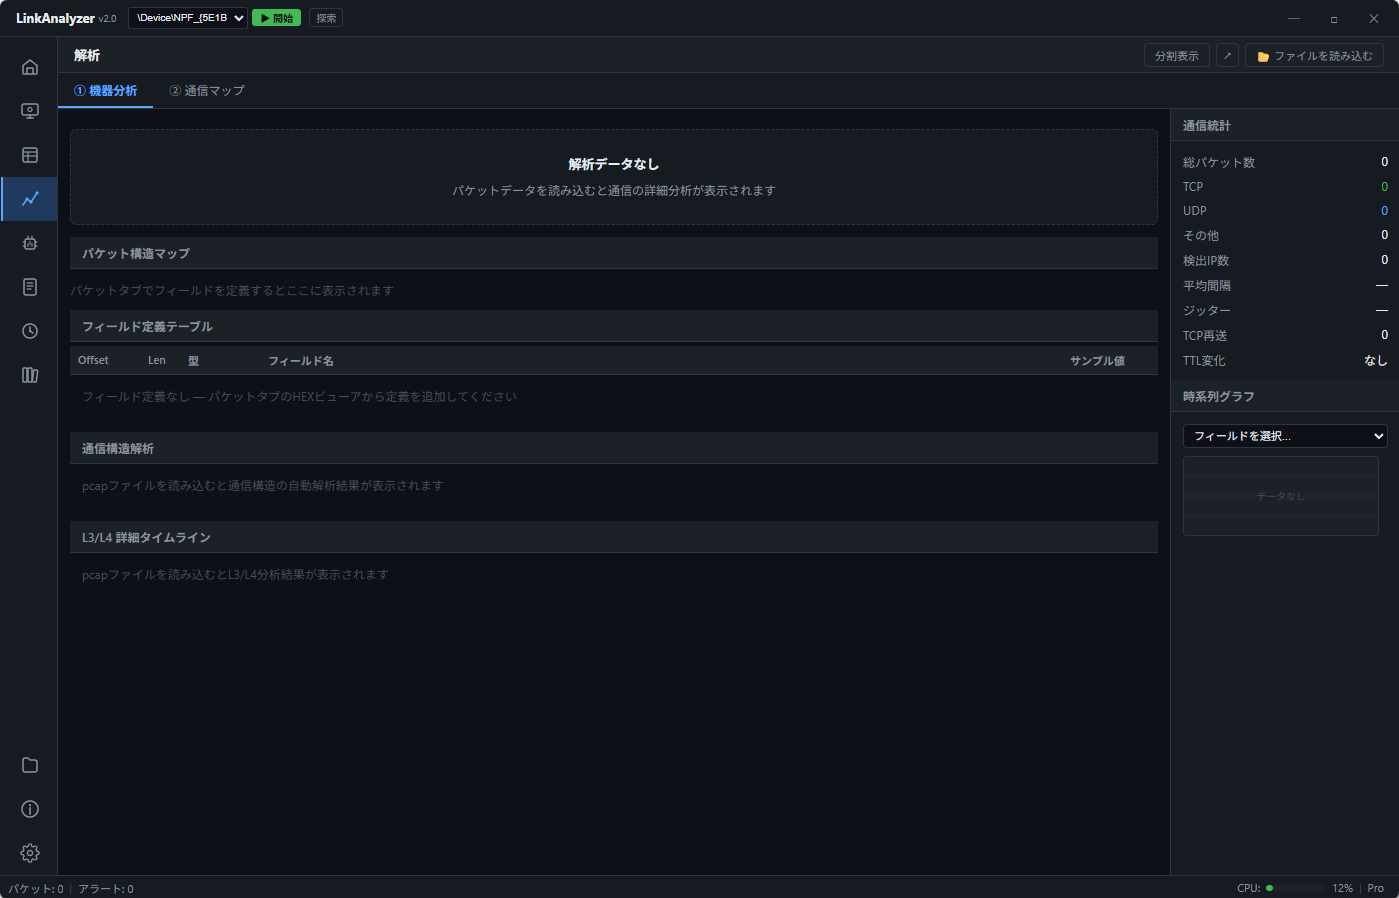Switch to the ① 機器分析 tab
The height and width of the screenshot is (898, 1399).
[x=105, y=91]
